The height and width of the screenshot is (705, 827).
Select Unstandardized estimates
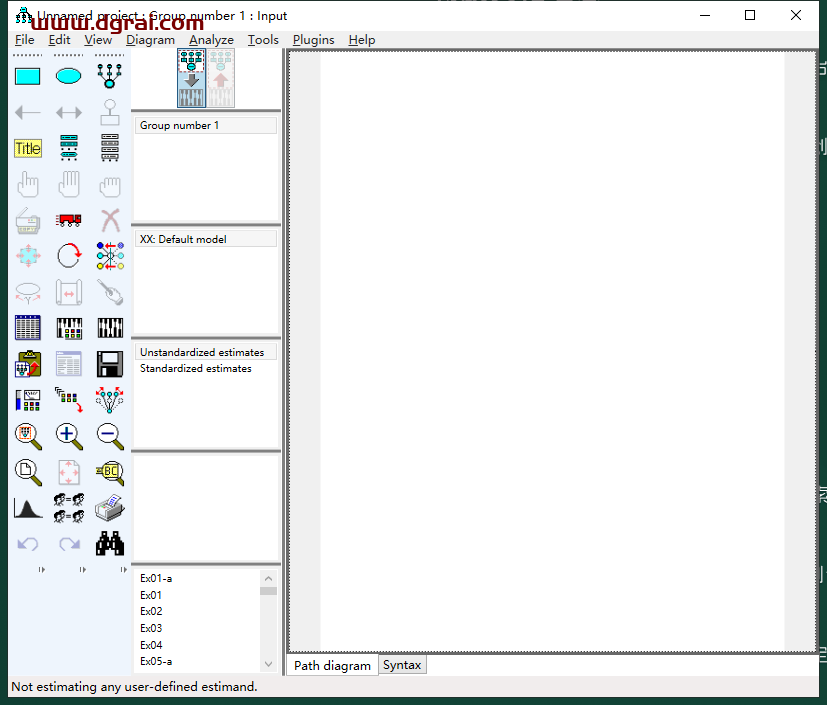coord(206,352)
